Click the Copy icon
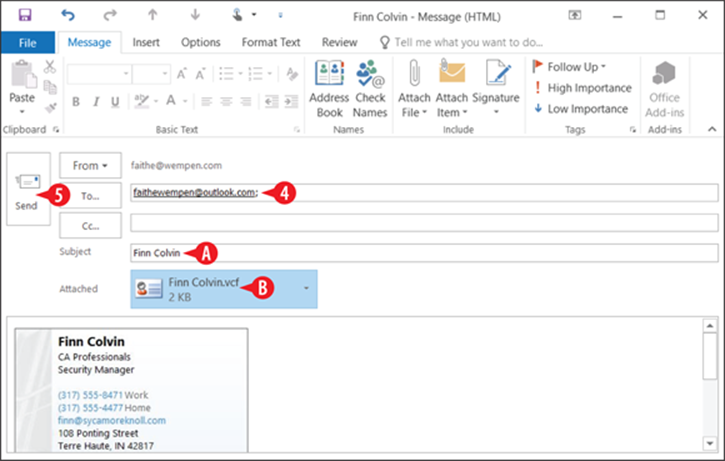Screen dimensions: 725x461 pyautogui.click(x=50, y=87)
